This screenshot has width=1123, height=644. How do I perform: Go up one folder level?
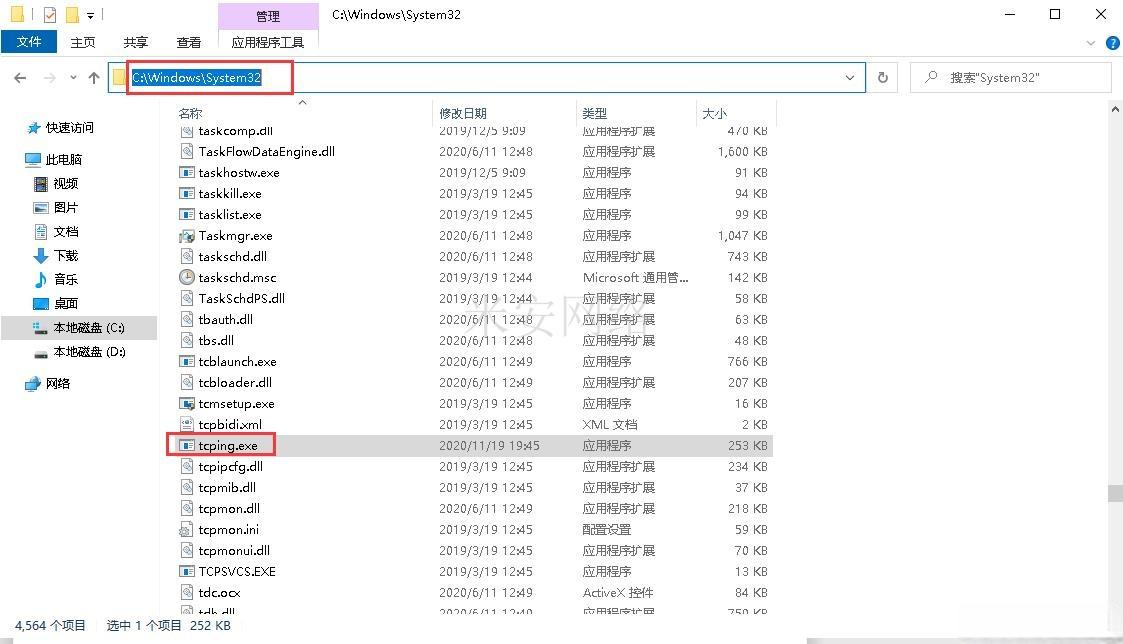pyautogui.click(x=94, y=77)
